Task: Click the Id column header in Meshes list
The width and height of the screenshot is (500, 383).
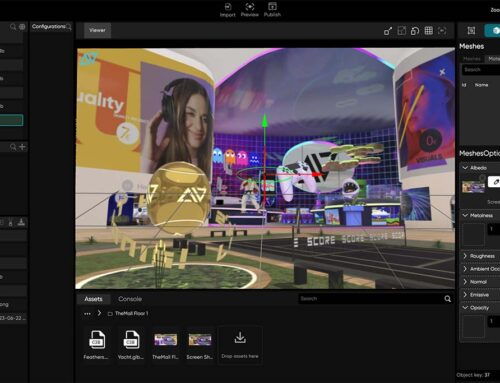Action: tap(464, 85)
